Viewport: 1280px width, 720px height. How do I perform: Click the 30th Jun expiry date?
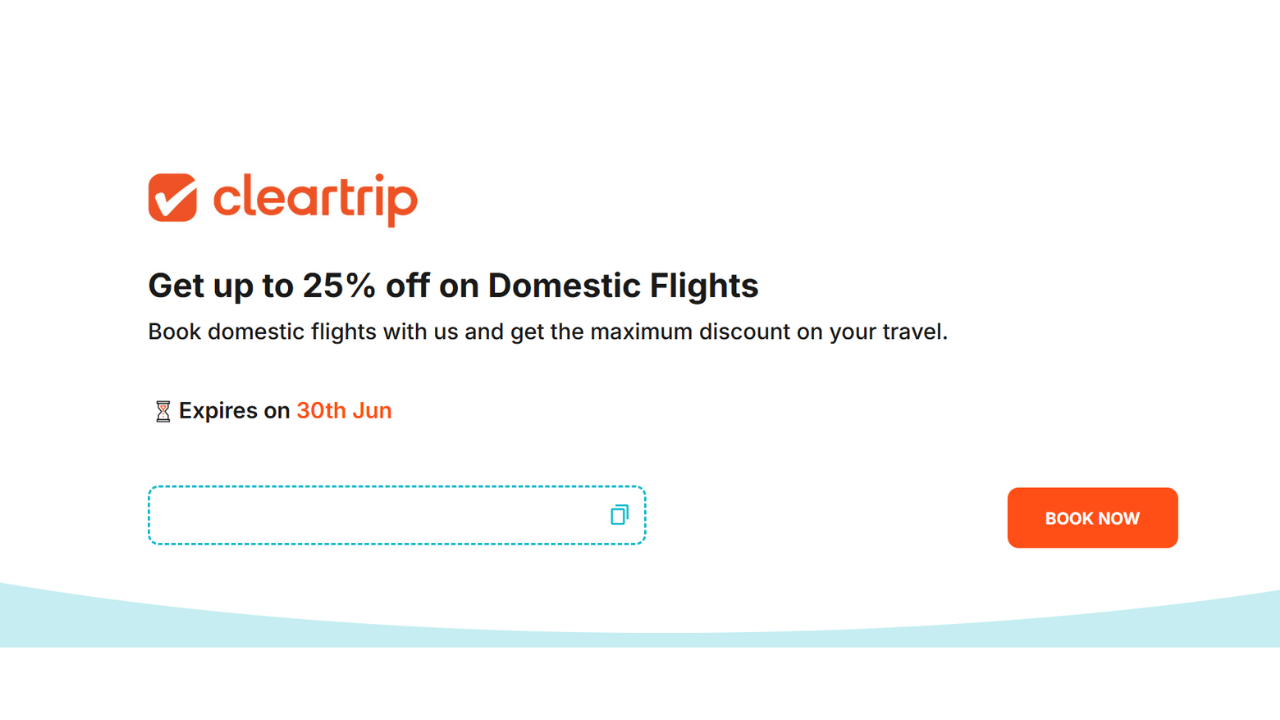[344, 411]
